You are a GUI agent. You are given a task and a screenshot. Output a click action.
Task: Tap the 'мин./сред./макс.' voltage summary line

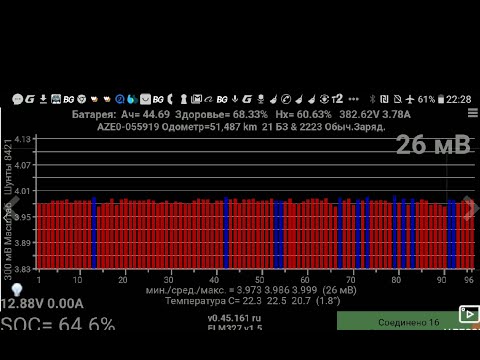pos(251,290)
